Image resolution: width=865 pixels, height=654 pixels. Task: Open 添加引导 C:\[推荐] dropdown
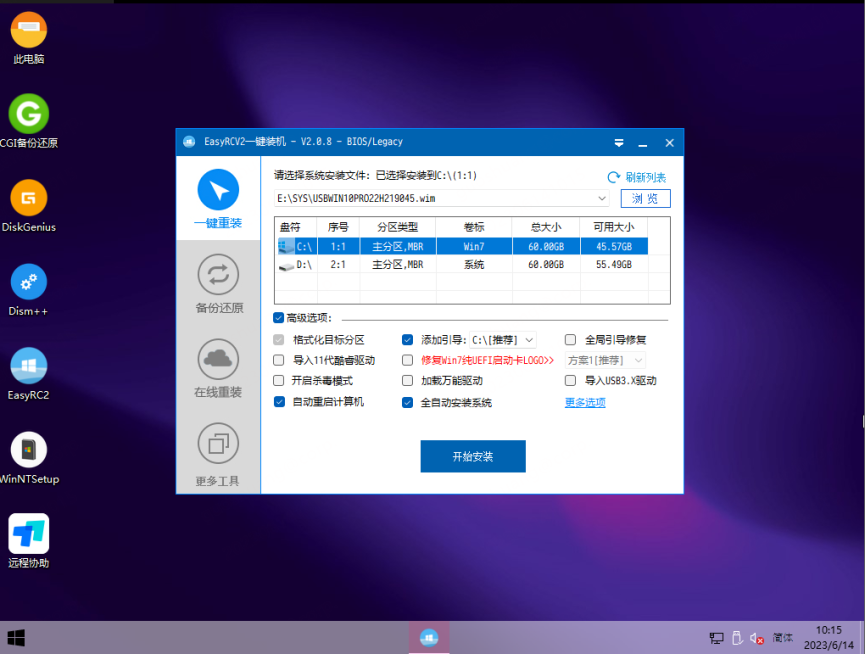pos(503,340)
